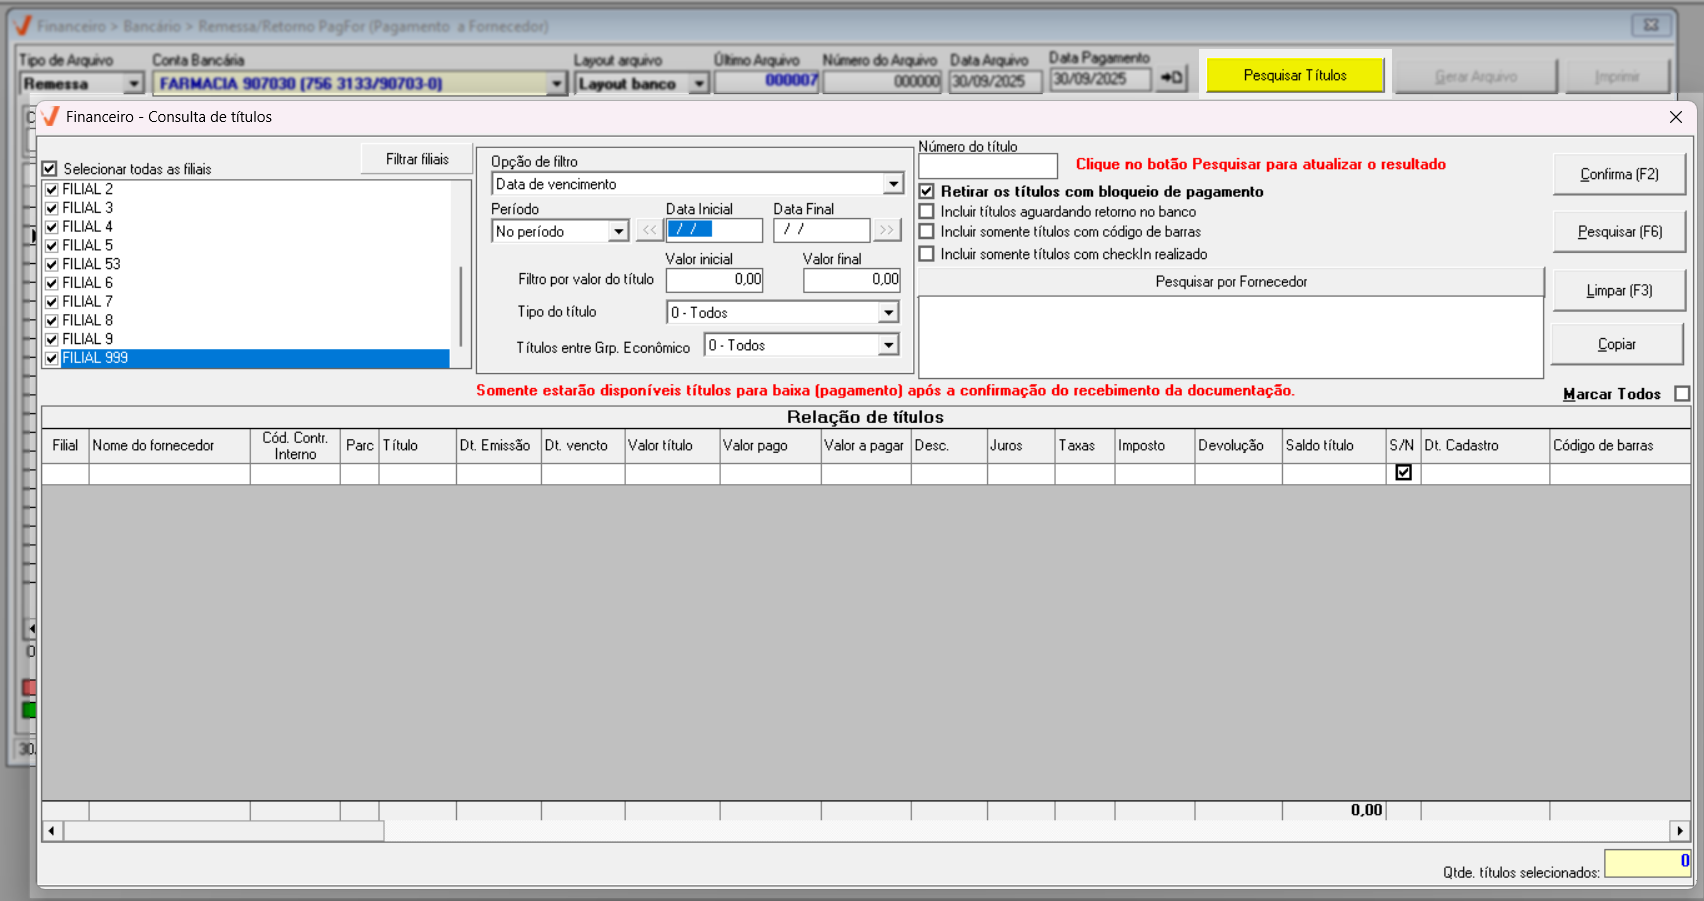
Task: Expand Títulos entre Grp. Econômico dropdown
Action: click(888, 346)
